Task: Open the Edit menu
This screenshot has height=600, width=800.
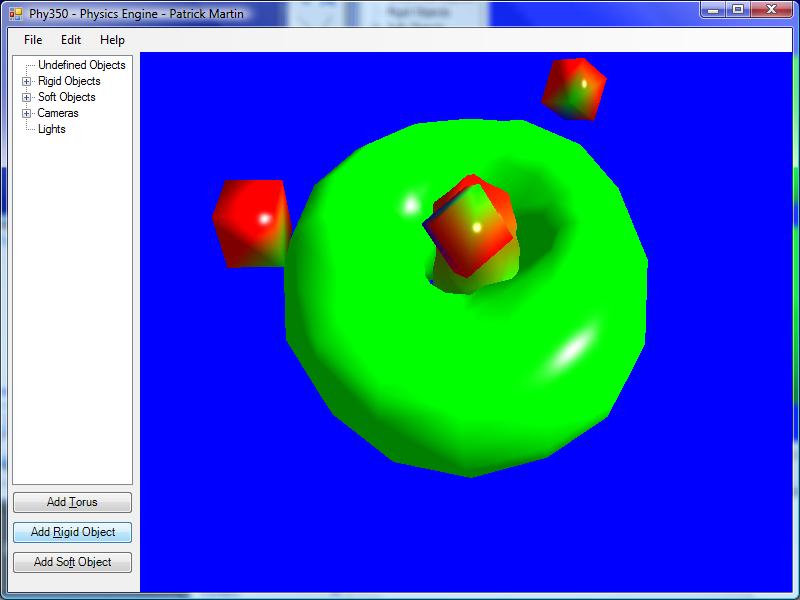Action: pos(71,40)
